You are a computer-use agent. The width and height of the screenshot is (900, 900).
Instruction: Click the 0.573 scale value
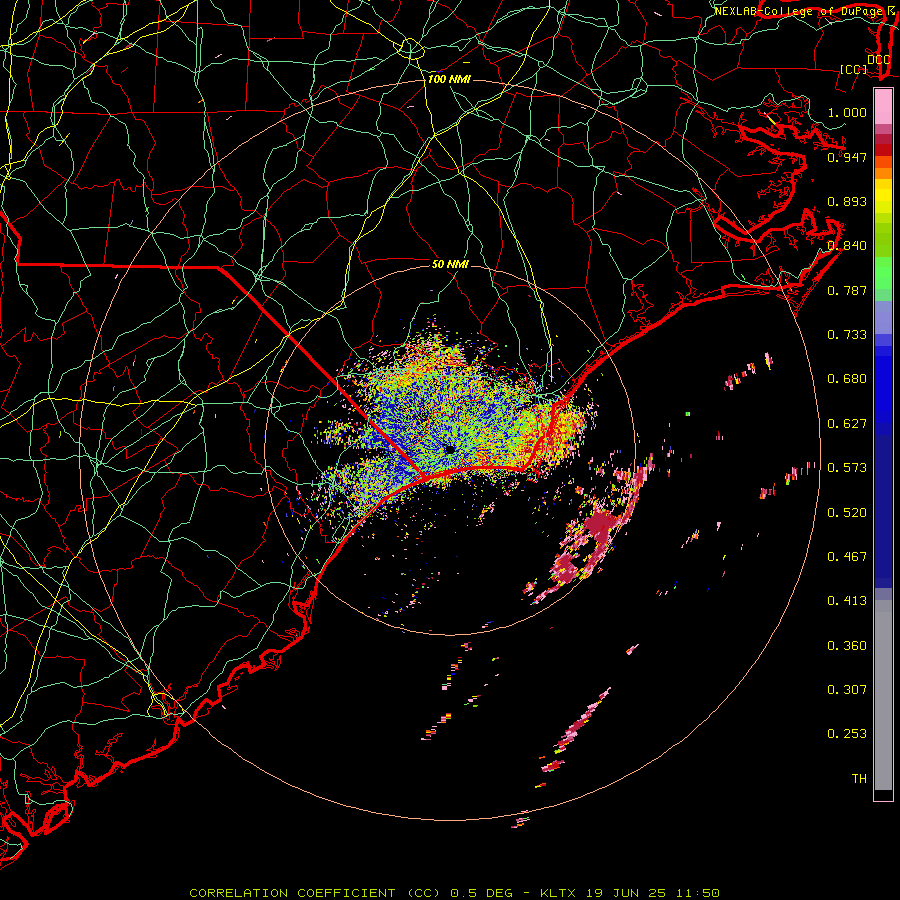click(x=847, y=468)
